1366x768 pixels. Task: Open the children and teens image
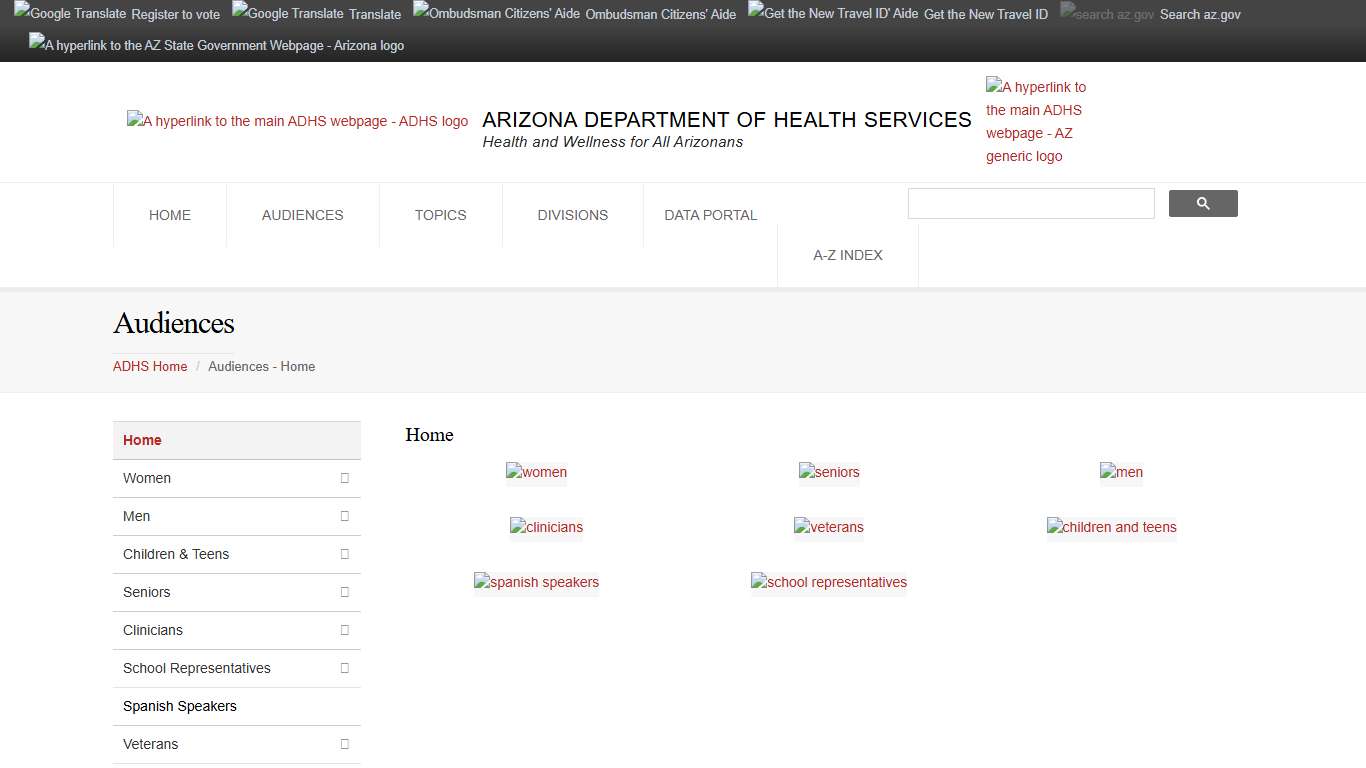[1111, 527]
